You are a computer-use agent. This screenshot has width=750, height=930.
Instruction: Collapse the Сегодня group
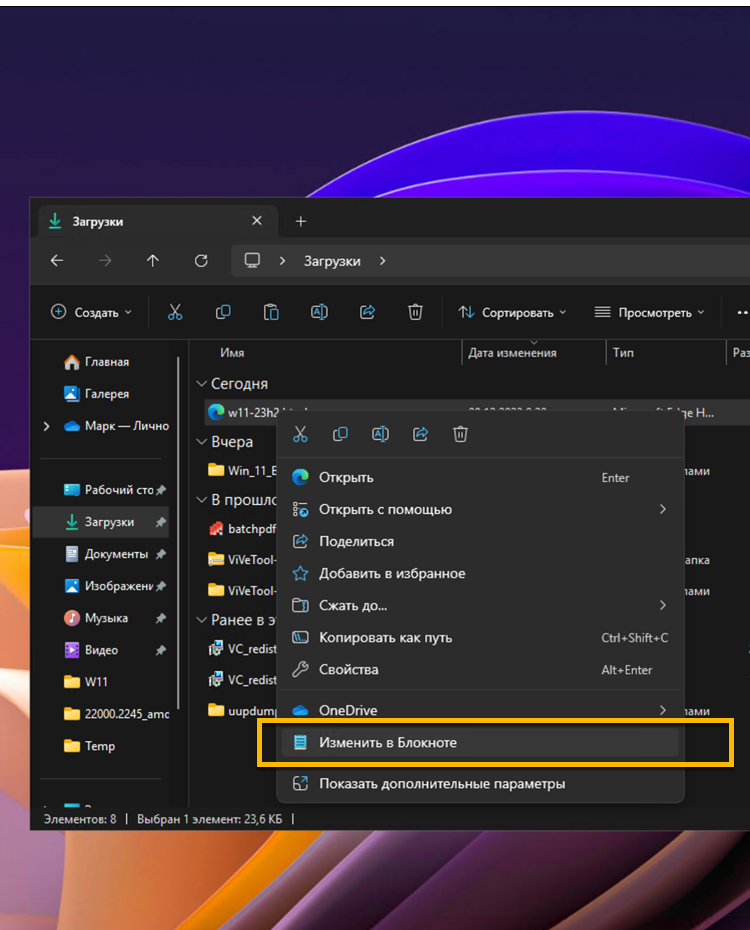201,384
